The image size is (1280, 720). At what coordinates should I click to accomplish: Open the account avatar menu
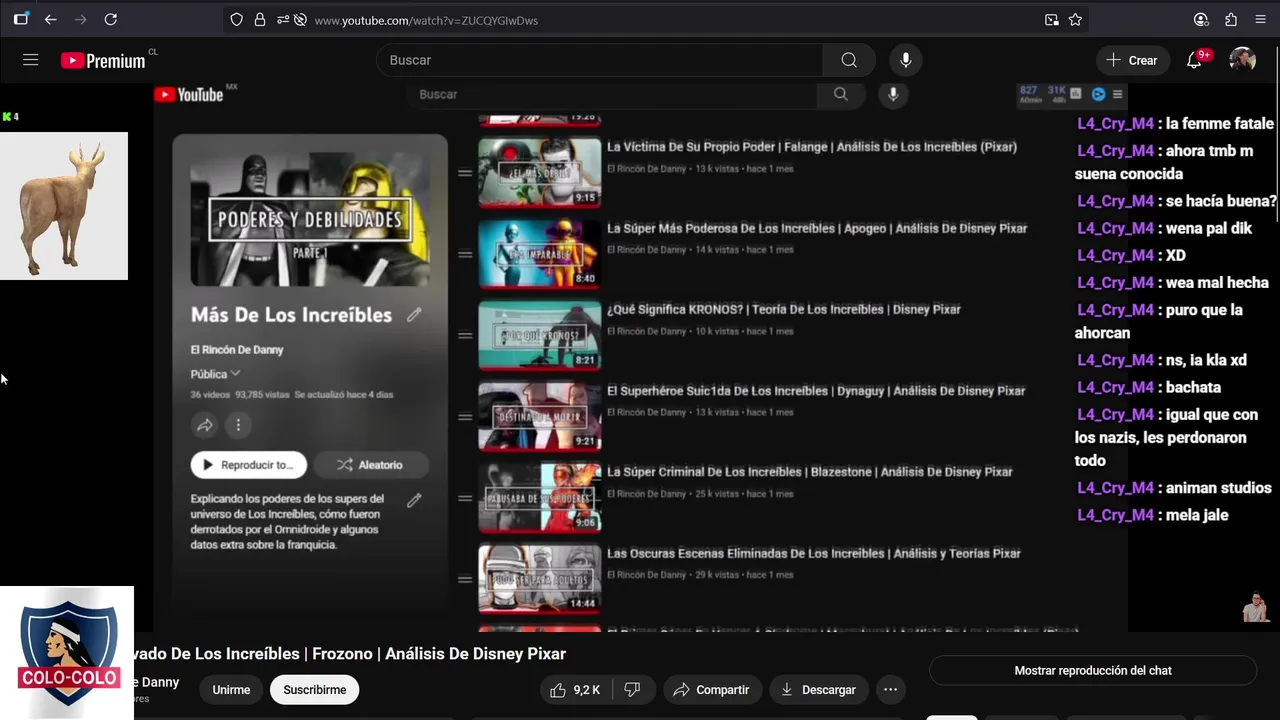coord(1242,60)
